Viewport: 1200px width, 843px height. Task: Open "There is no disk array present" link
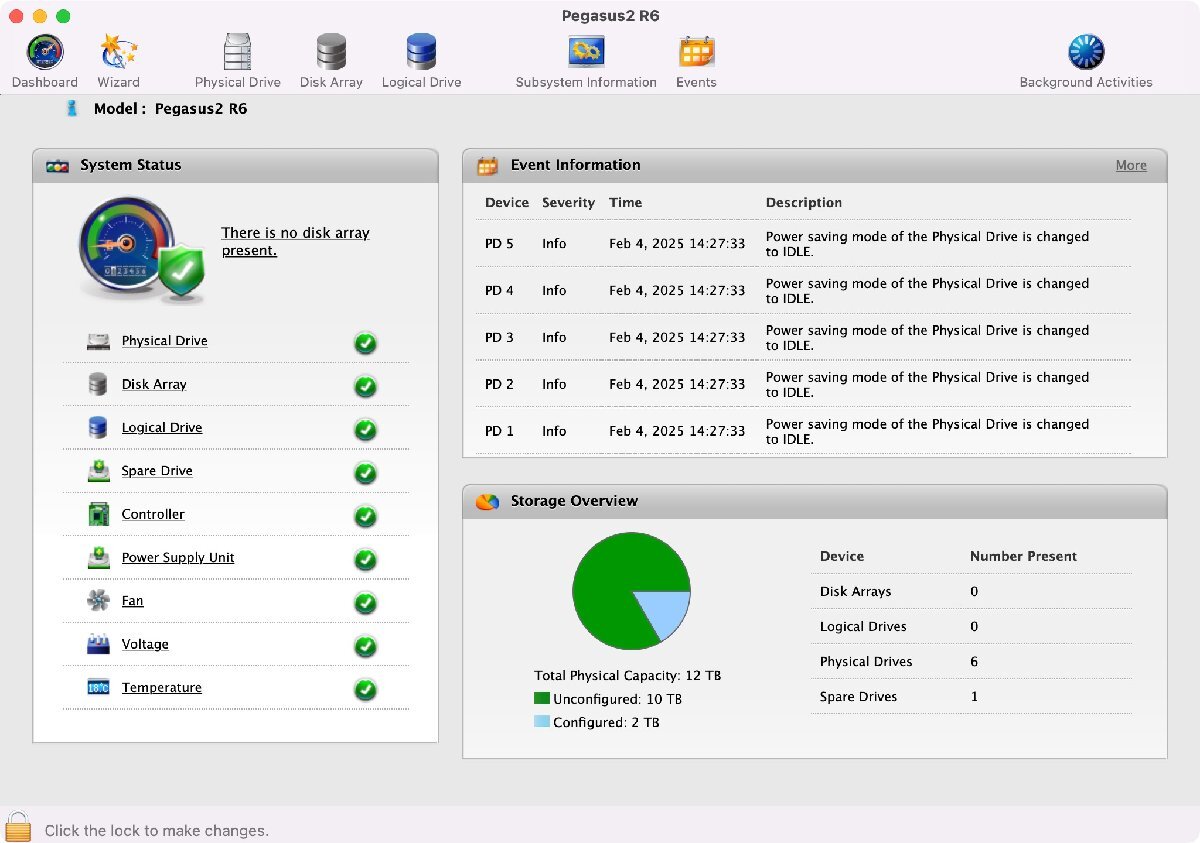pos(295,241)
